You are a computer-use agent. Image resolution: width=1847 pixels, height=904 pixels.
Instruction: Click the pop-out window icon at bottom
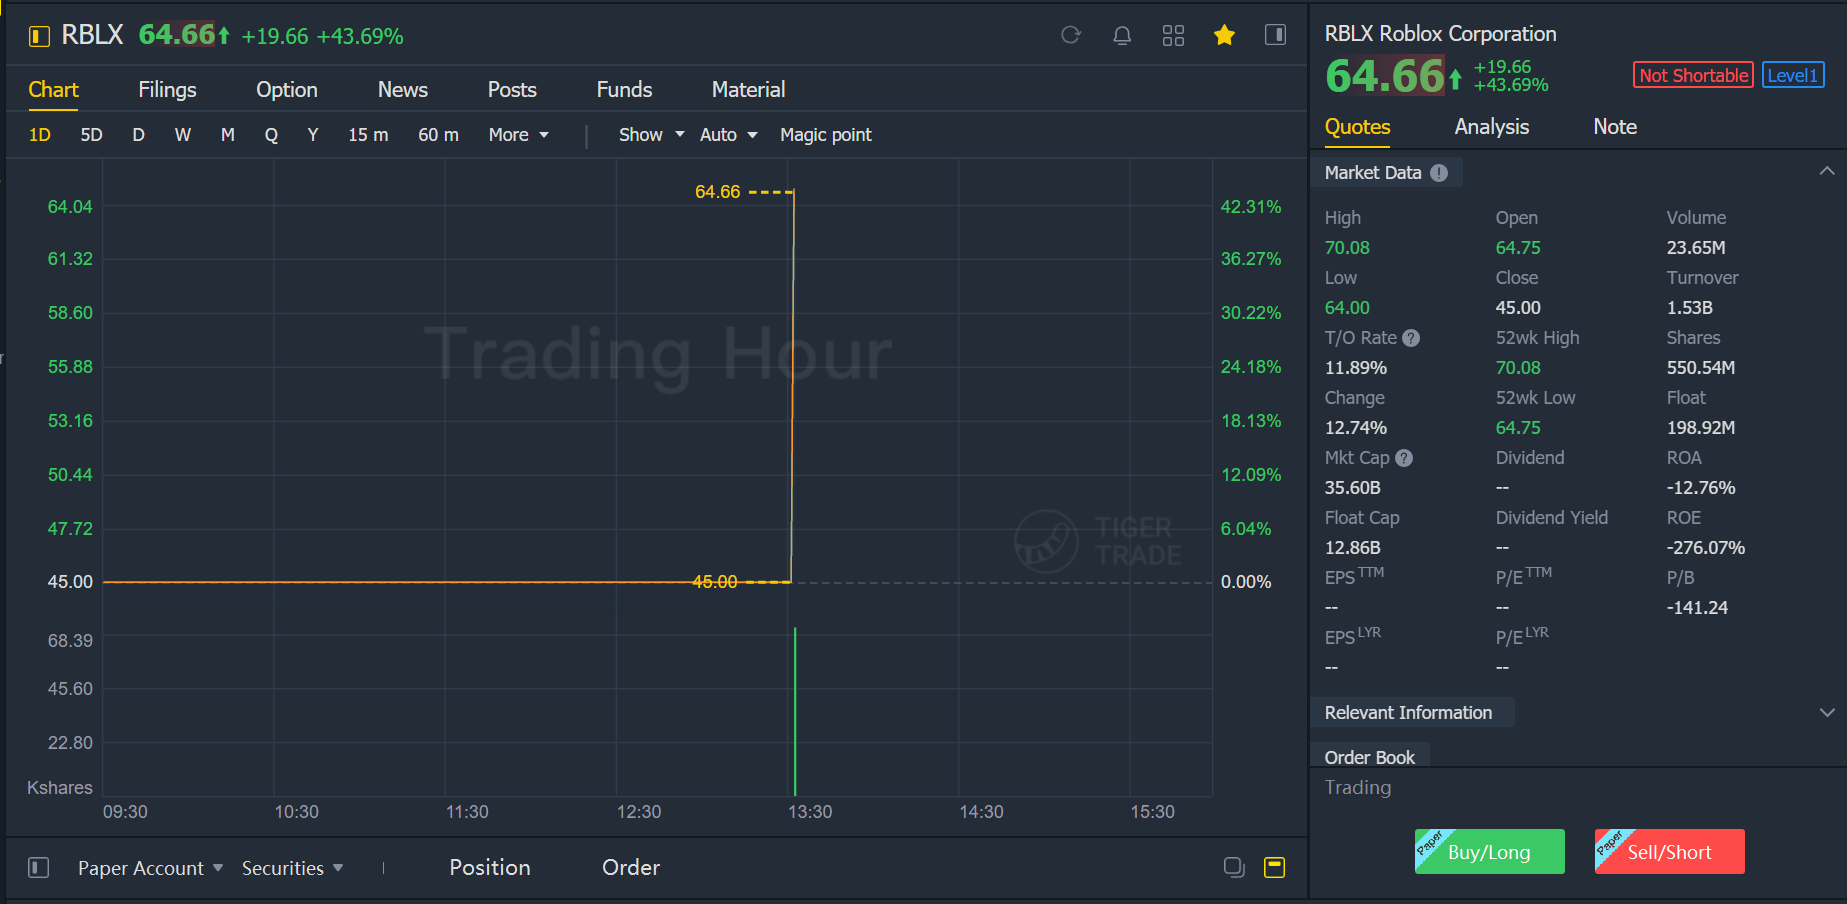(x=1234, y=867)
